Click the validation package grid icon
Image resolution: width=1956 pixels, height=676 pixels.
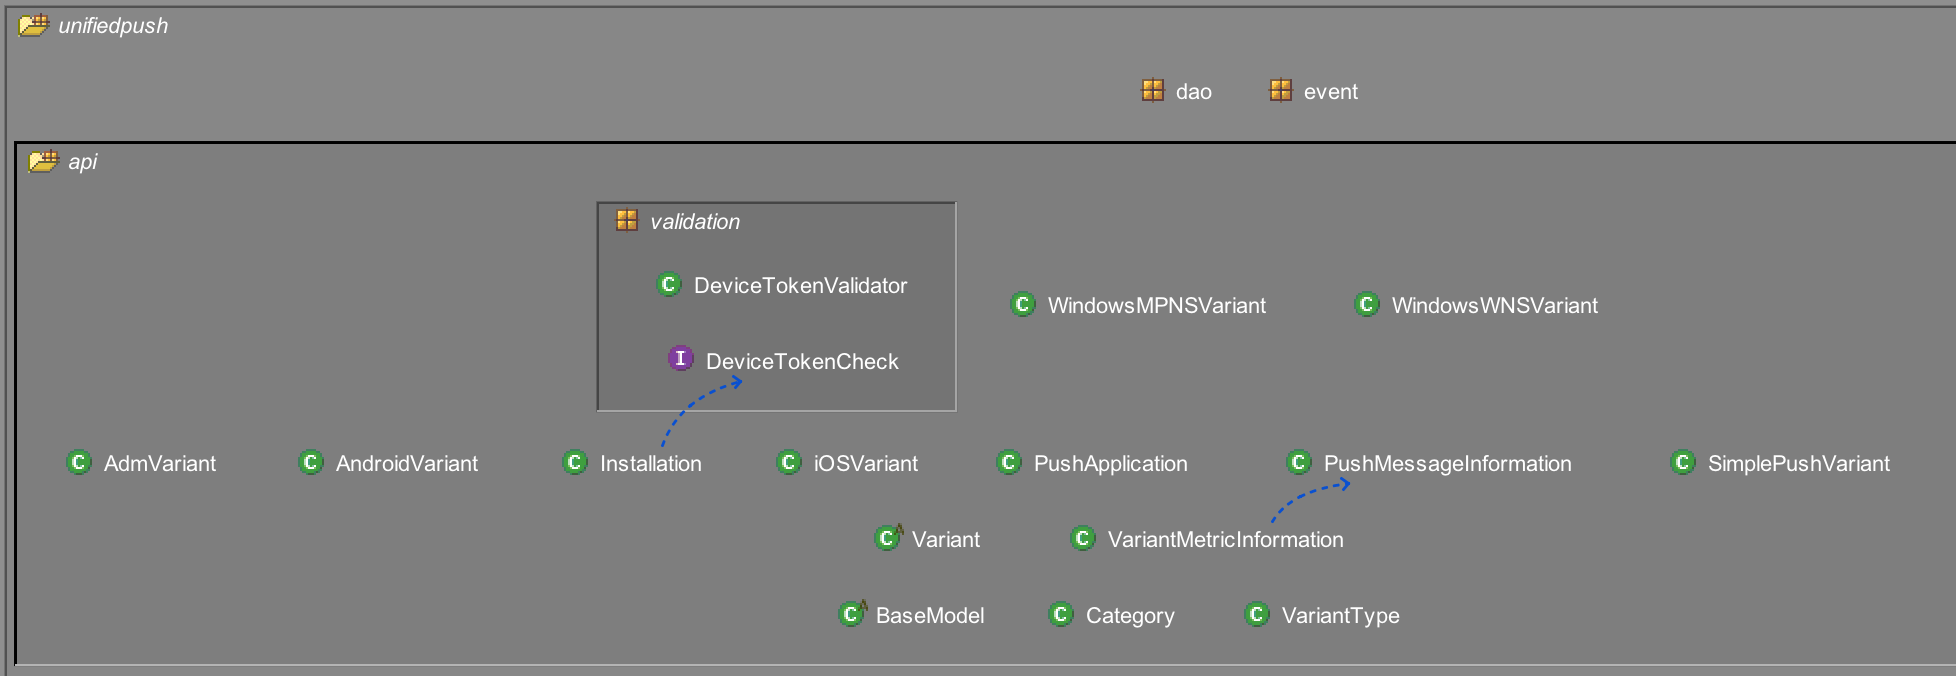(627, 221)
